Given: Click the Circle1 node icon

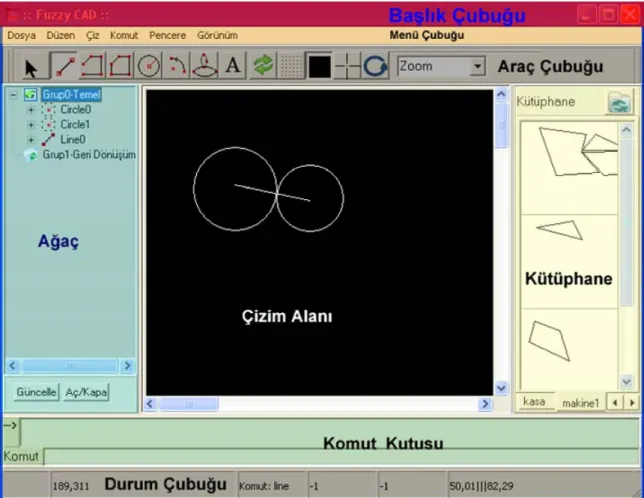Looking at the screenshot, I should pyautogui.click(x=48, y=125).
